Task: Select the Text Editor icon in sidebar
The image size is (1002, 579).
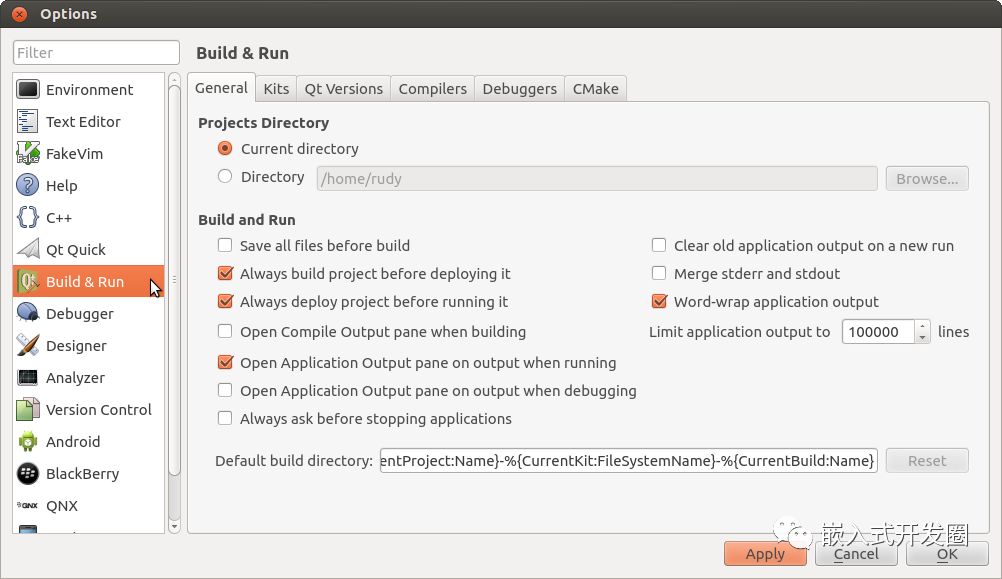Action: click(28, 121)
